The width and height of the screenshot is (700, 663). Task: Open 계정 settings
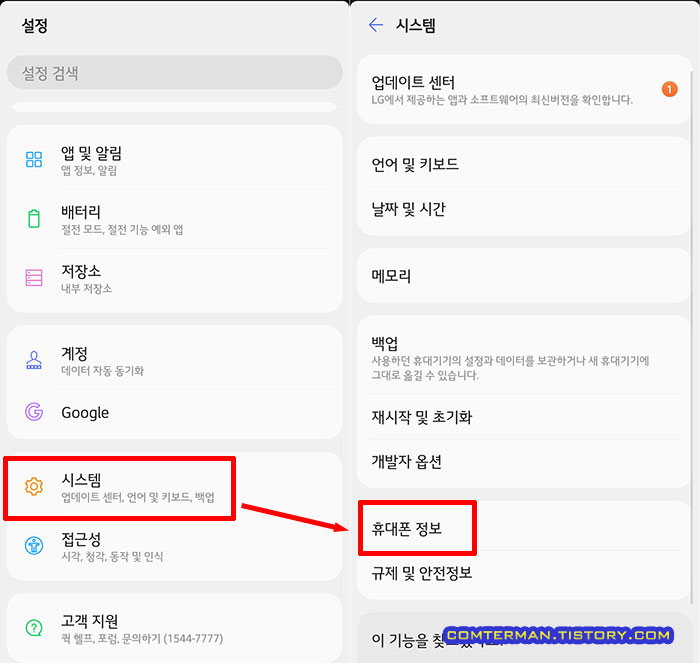pyautogui.click(x=175, y=360)
